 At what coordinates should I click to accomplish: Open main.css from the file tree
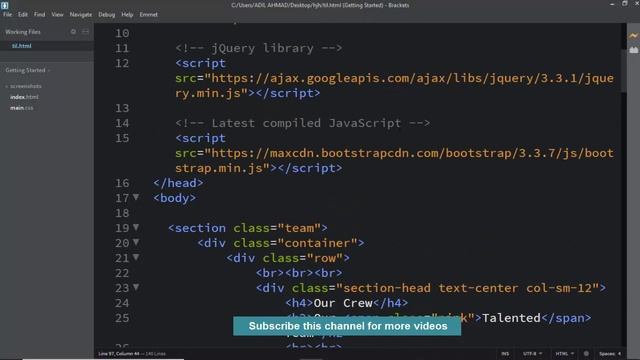22,108
